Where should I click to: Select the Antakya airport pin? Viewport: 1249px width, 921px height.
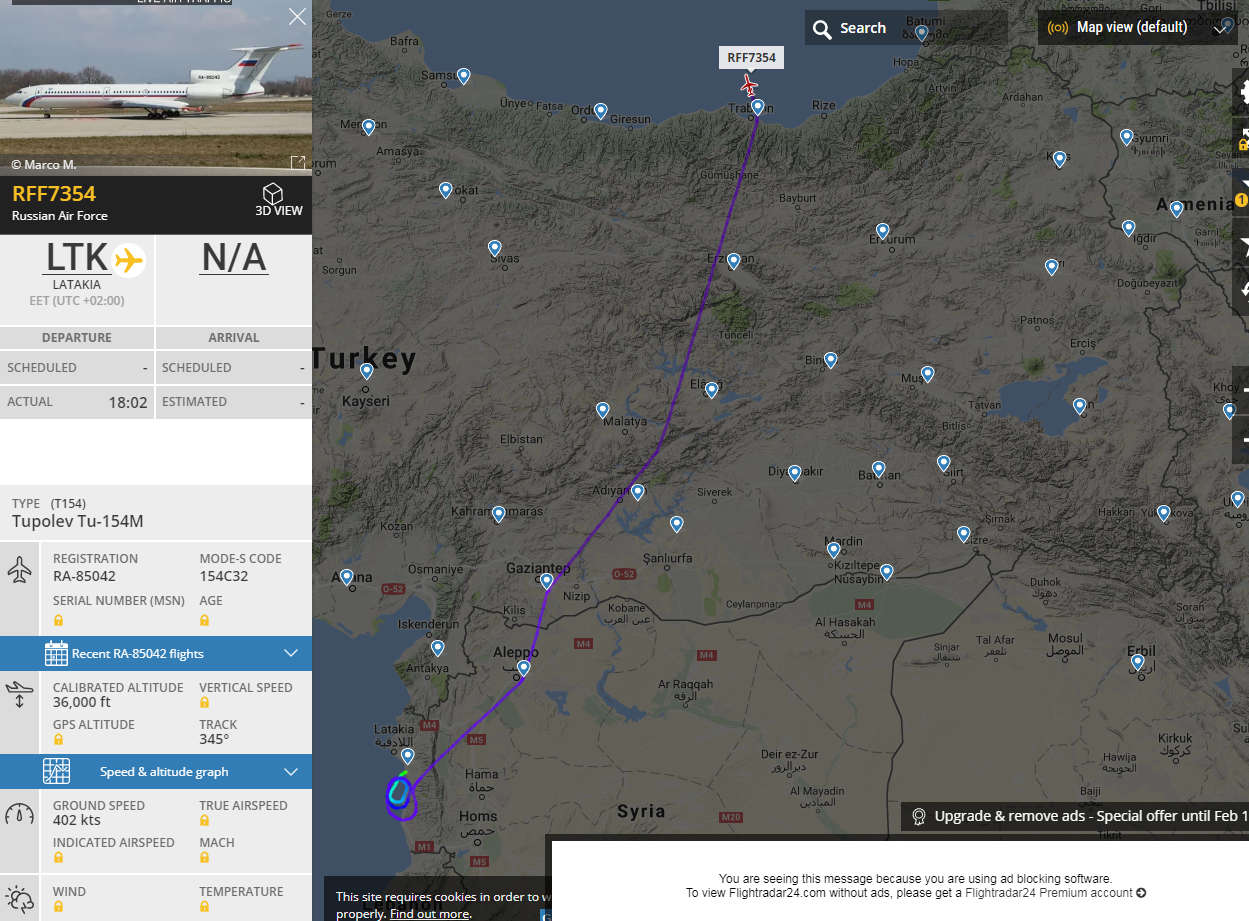(437, 647)
